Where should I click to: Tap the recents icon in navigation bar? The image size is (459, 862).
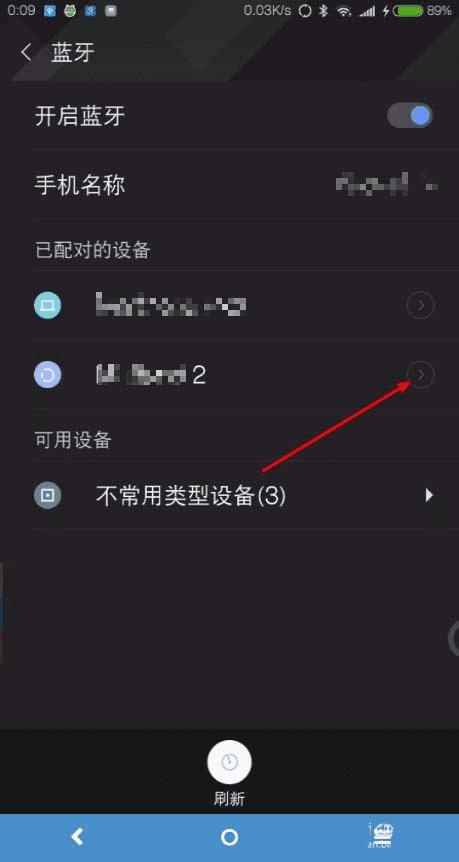[x=381, y=836]
